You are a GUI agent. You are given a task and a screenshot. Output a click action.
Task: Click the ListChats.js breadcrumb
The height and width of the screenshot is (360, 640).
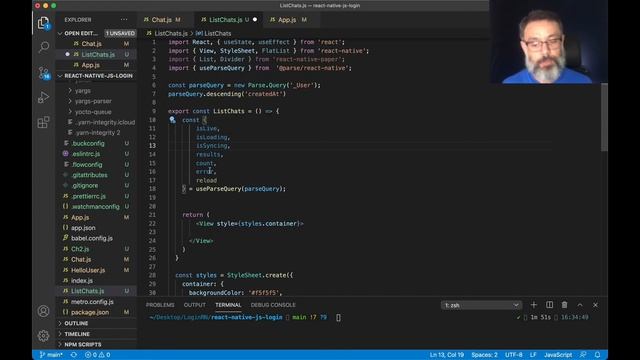171,33
